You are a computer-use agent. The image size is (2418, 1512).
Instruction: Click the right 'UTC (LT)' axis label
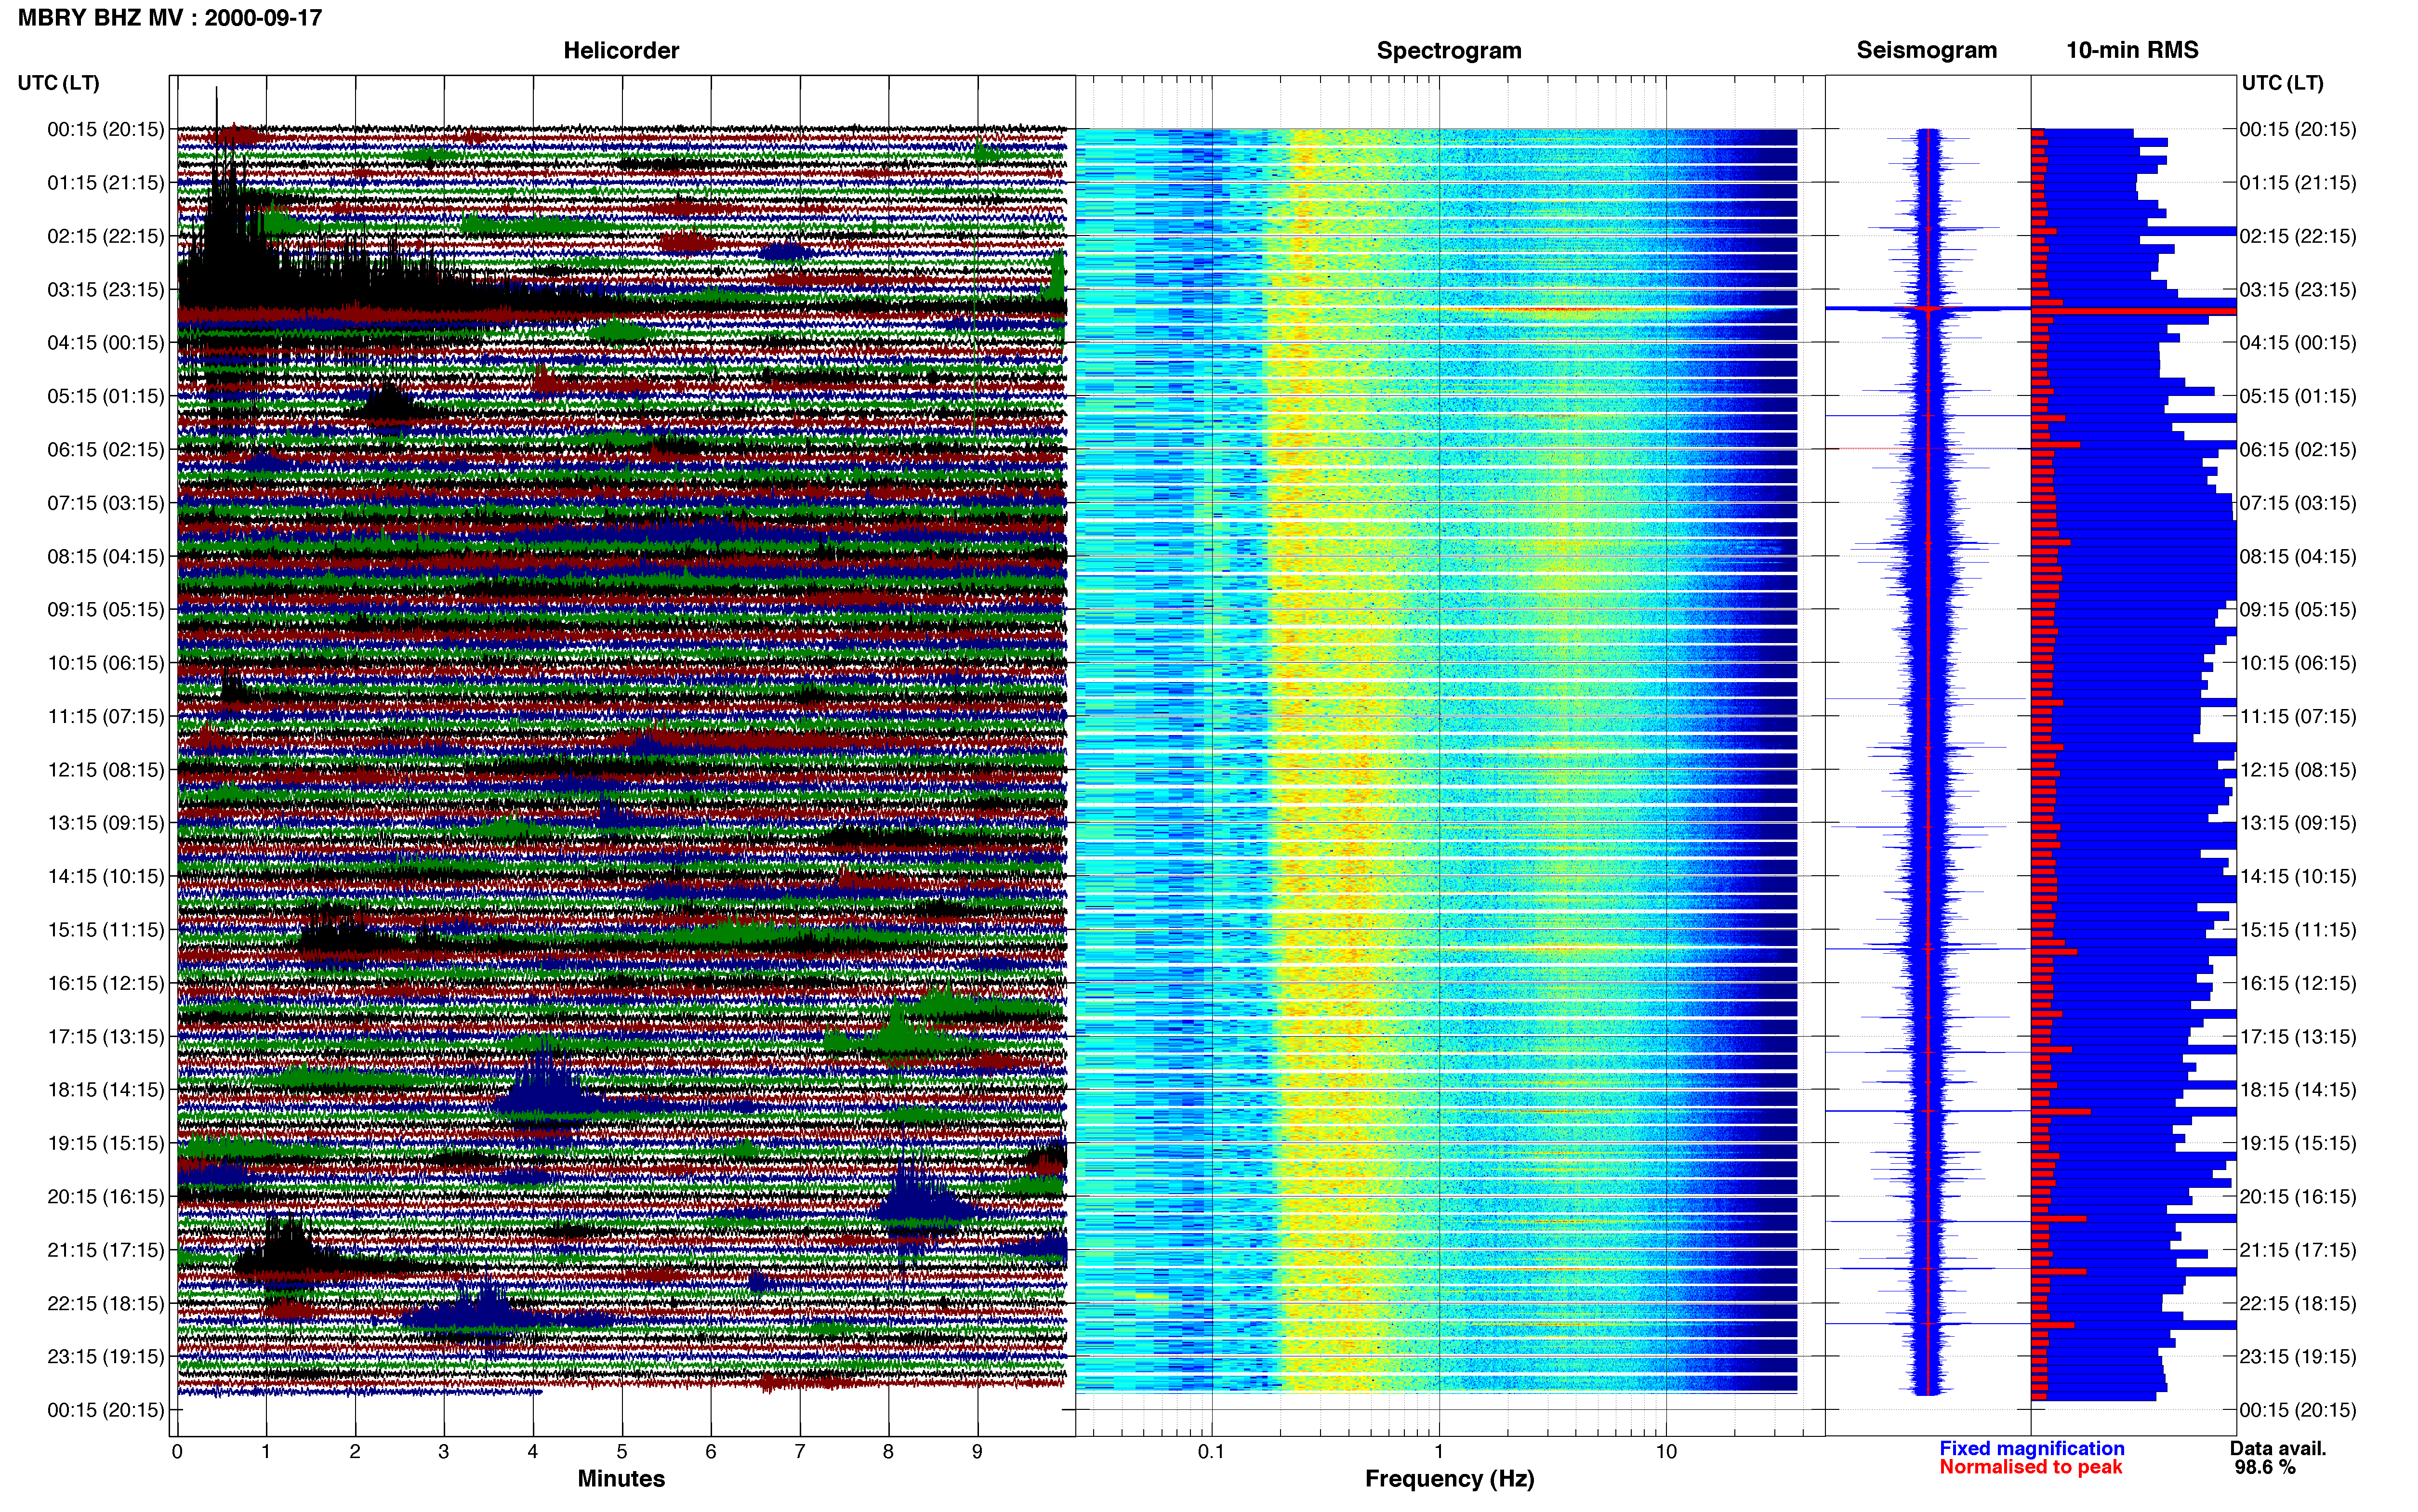(2282, 83)
